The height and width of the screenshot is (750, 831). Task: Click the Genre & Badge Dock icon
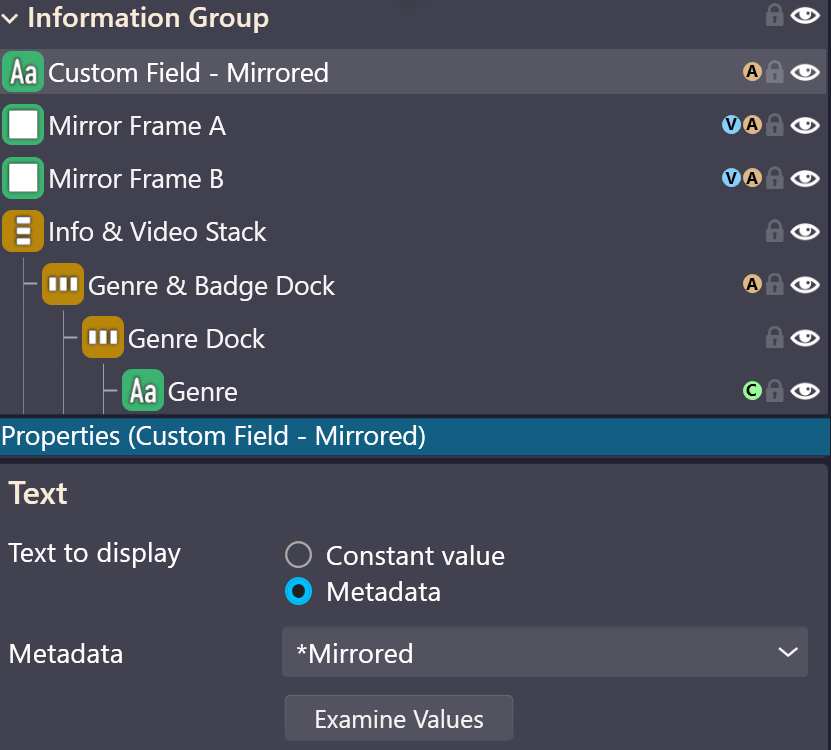[63, 284]
